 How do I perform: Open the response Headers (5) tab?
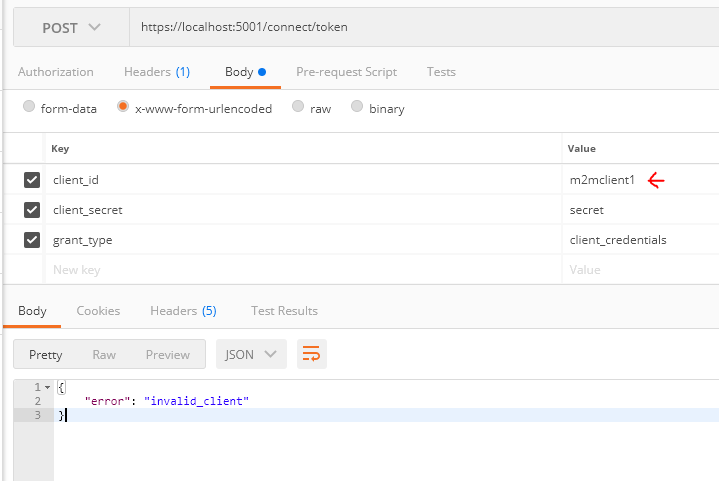[183, 311]
